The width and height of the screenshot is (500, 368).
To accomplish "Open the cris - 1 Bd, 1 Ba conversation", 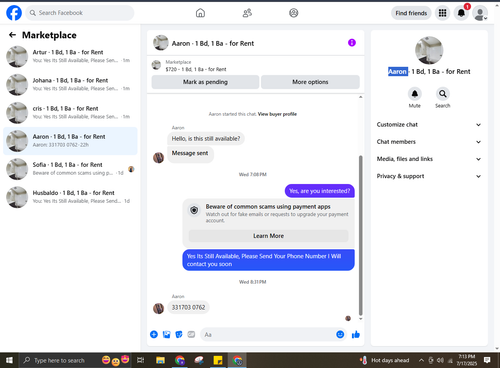I will coord(70,113).
